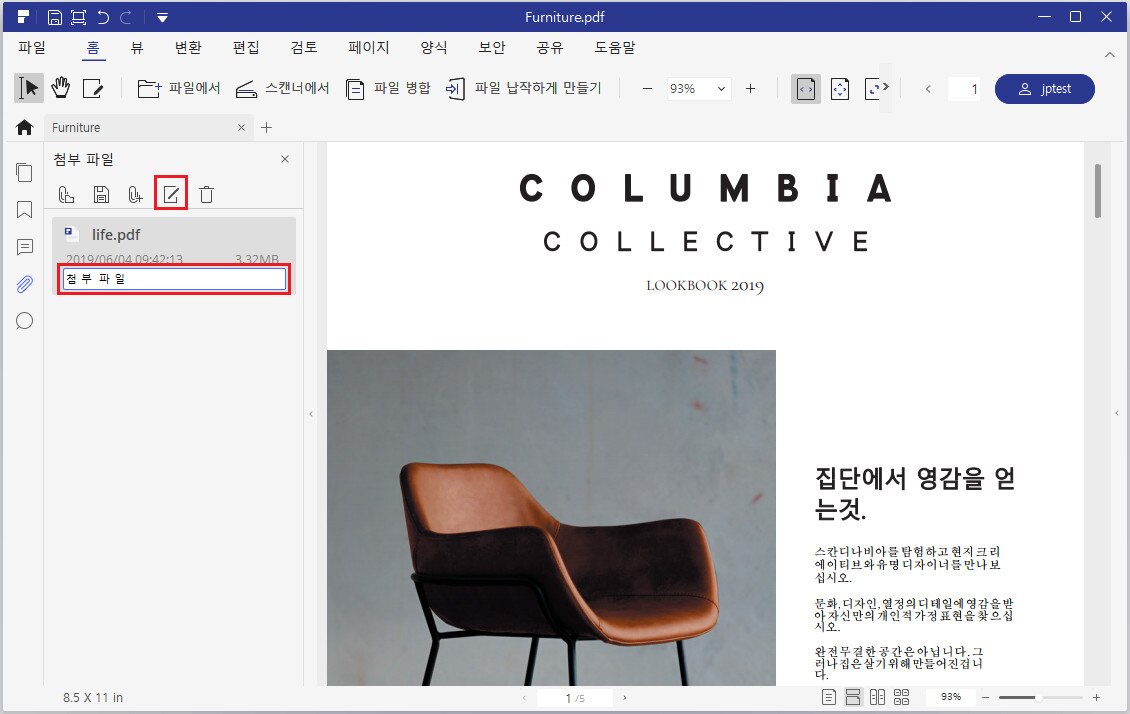Open the comments sidebar panel
This screenshot has height=714, width=1130.
click(25, 247)
